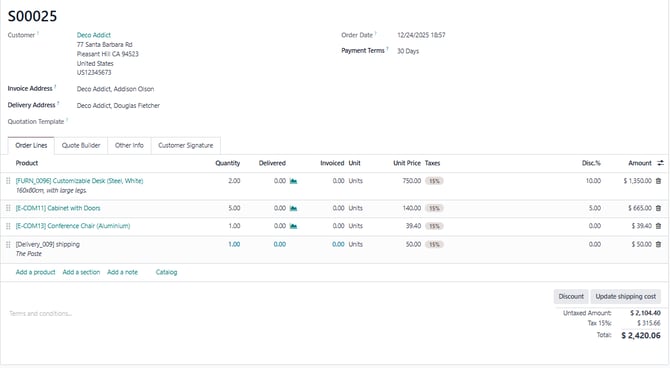Image resolution: width=670 pixels, height=368 pixels.
Task: Open the Other Info tab
Action: point(129,145)
